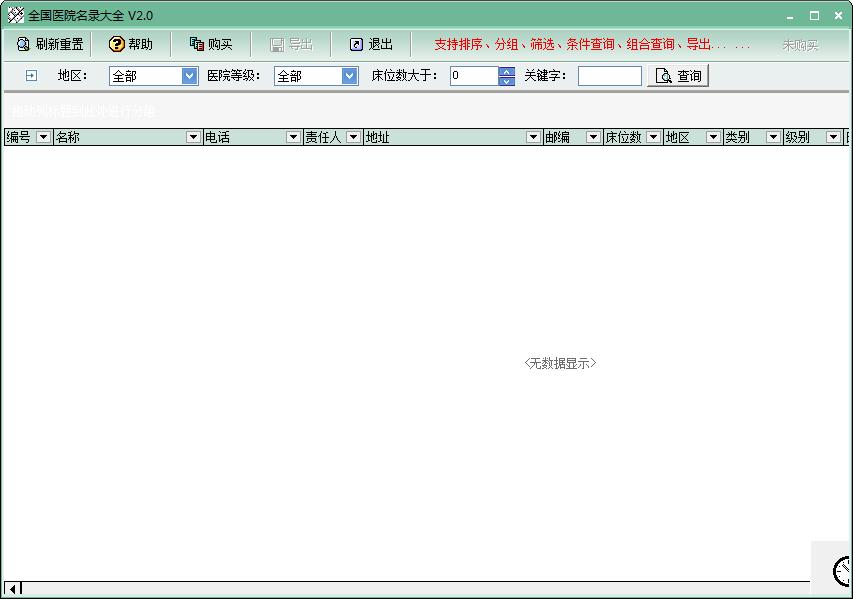Click the 刷新重置 refresh toolbar button
Image resolution: width=853 pixels, height=599 pixels.
tap(50, 44)
